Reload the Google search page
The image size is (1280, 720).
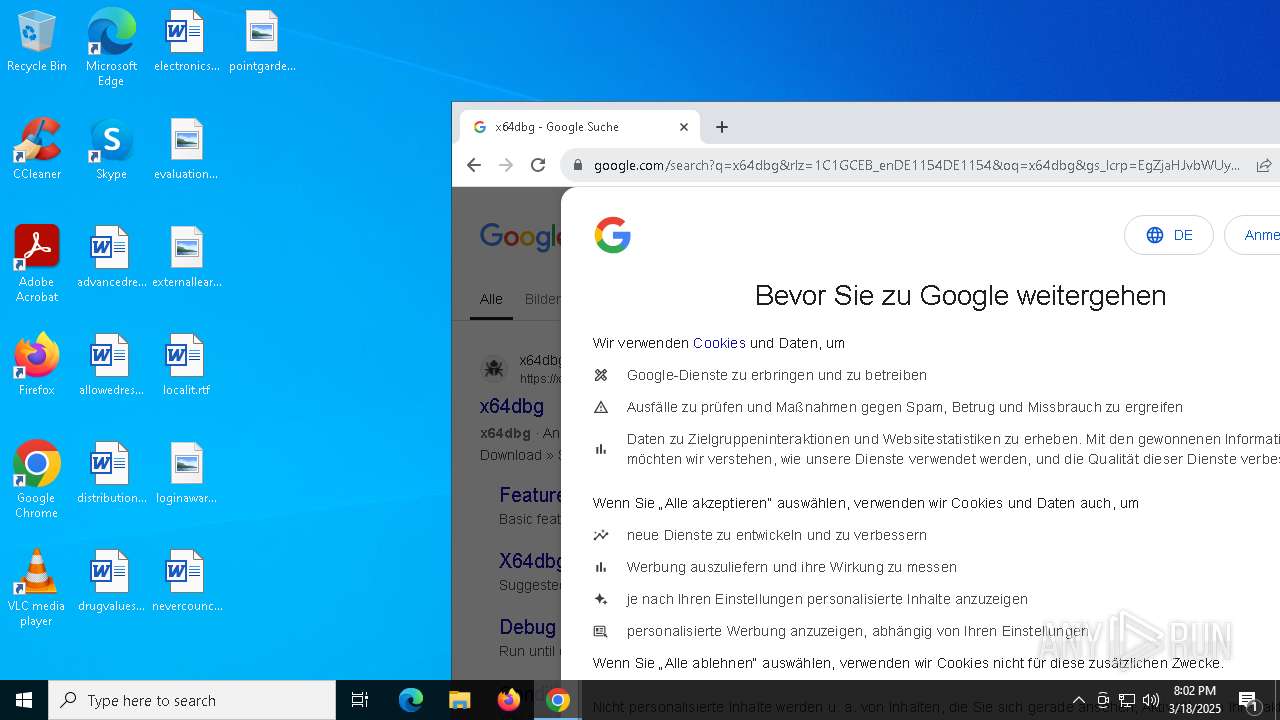pyautogui.click(x=538, y=165)
